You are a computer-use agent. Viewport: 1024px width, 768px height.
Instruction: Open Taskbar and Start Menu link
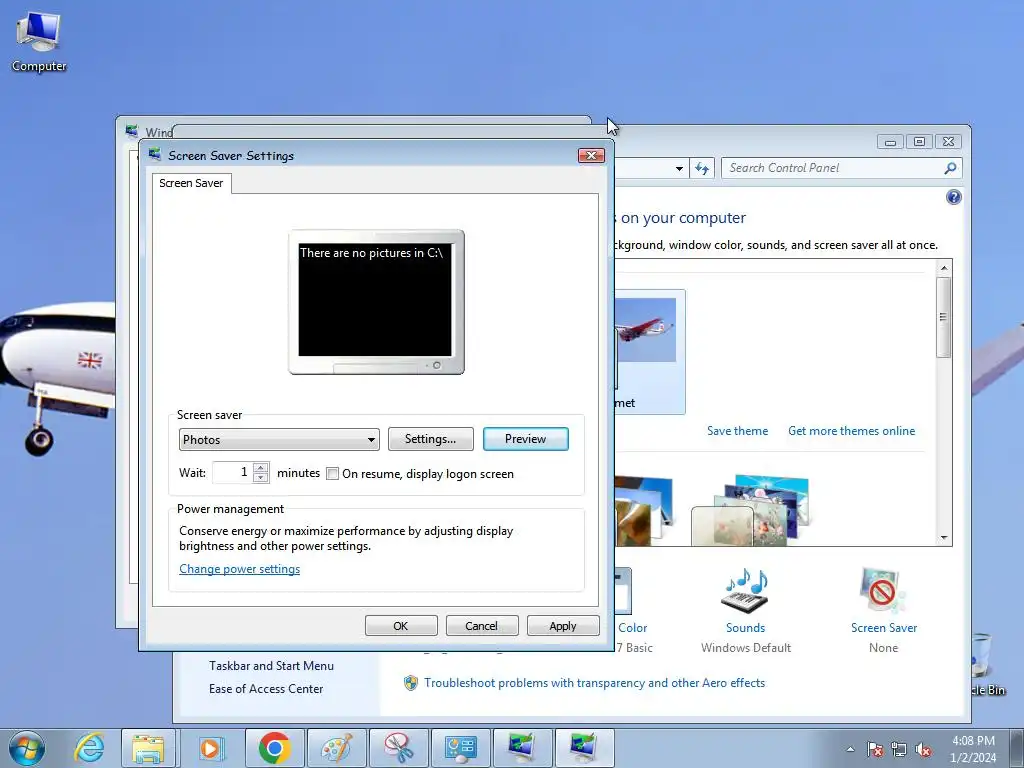pyautogui.click(x=271, y=665)
